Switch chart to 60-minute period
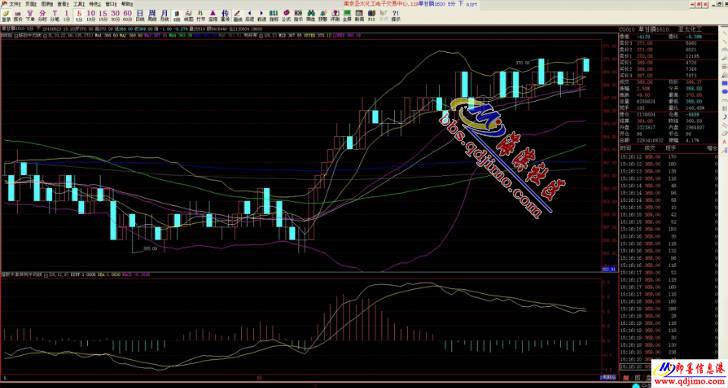Viewport: 728px width, 388px height. click(128, 16)
